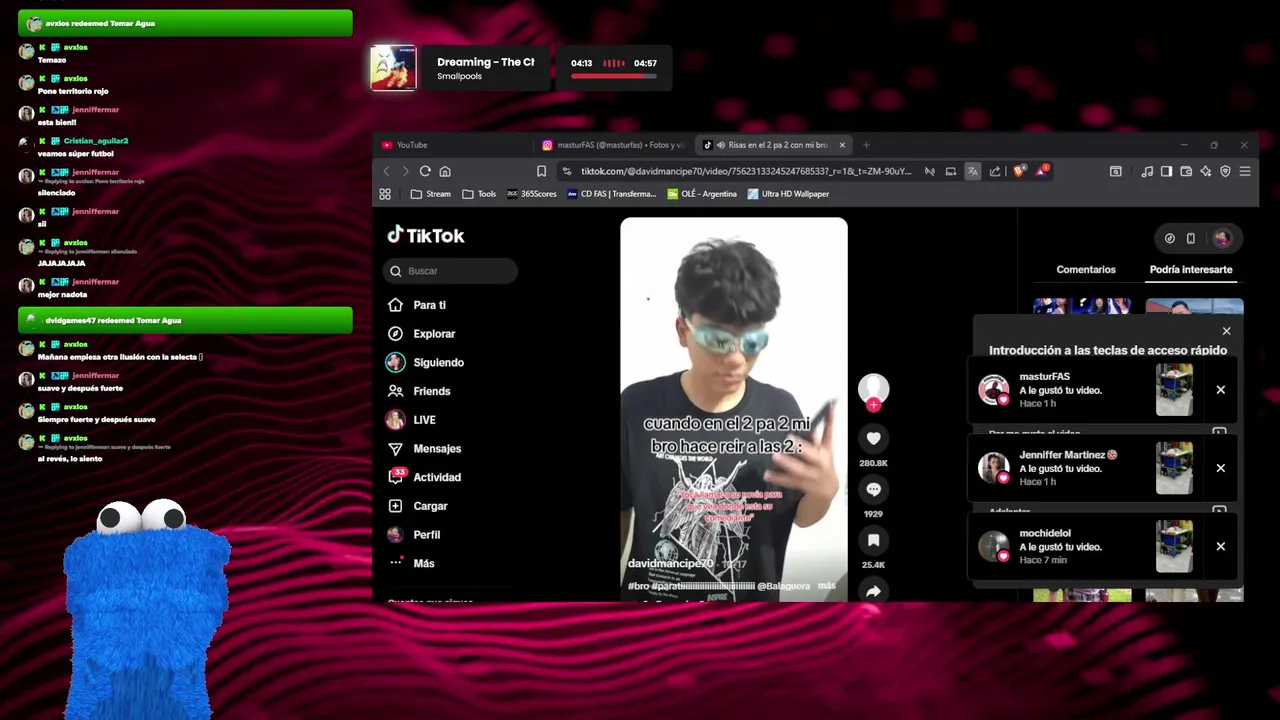
Task: Toggle the browser sidebar panel
Action: coord(1166,171)
